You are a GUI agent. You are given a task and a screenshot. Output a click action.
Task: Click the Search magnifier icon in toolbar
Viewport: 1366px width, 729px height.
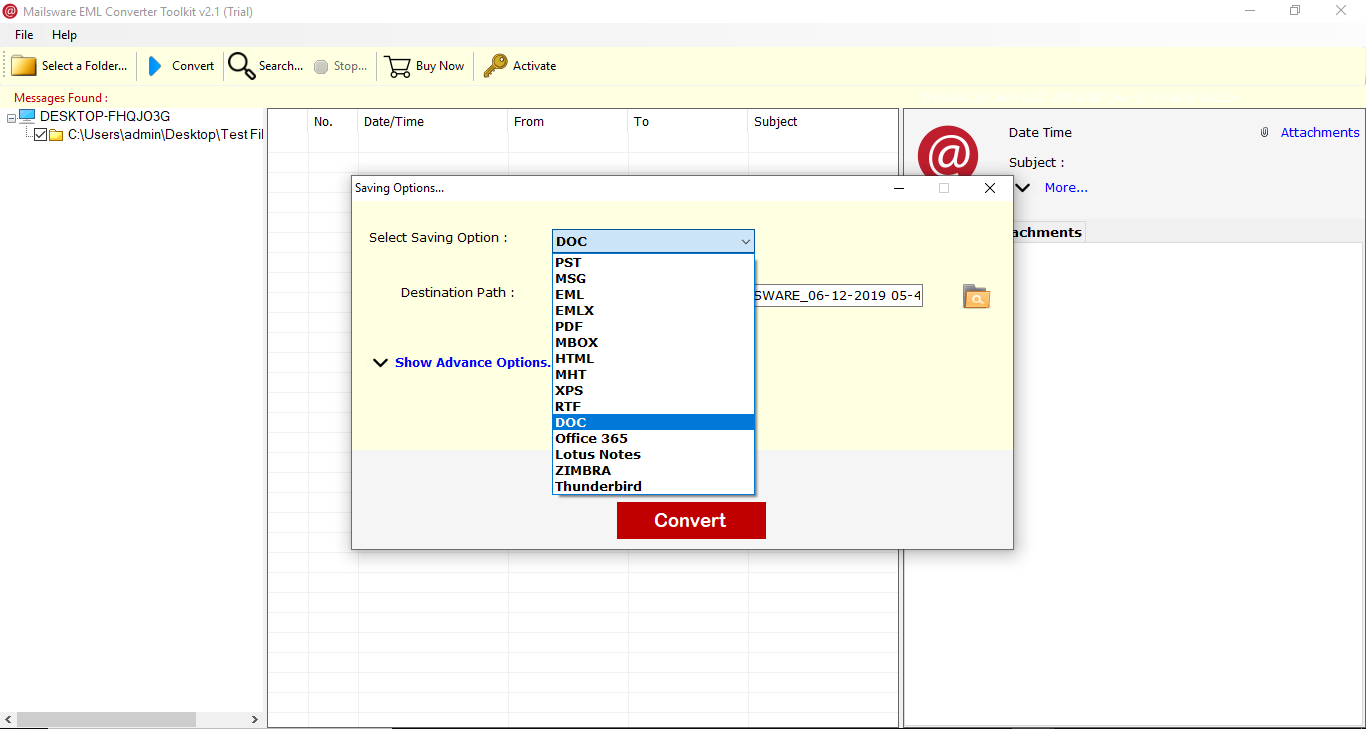tap(241, 66)
